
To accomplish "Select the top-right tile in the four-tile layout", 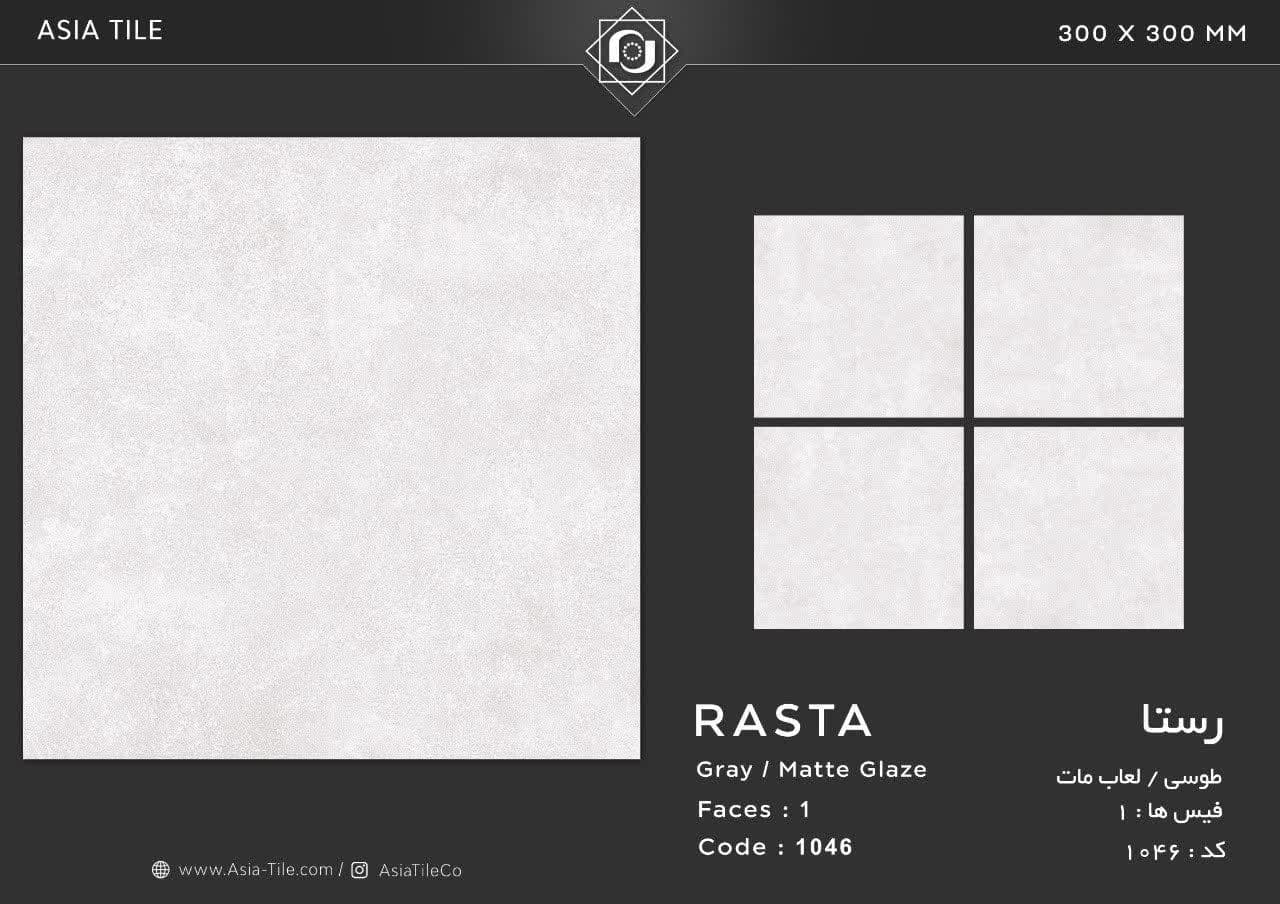I will [1079, 316].
